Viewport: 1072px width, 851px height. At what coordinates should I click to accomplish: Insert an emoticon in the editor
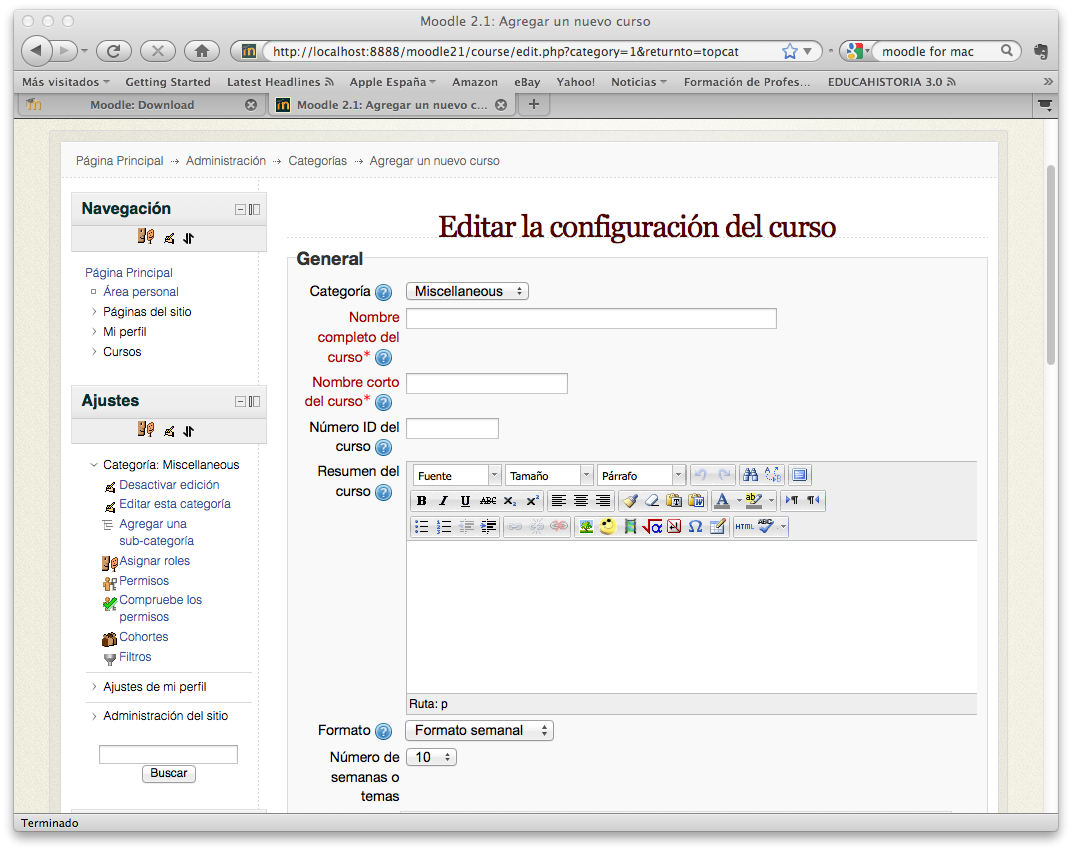pyautogui.click(x=606, y=527)
